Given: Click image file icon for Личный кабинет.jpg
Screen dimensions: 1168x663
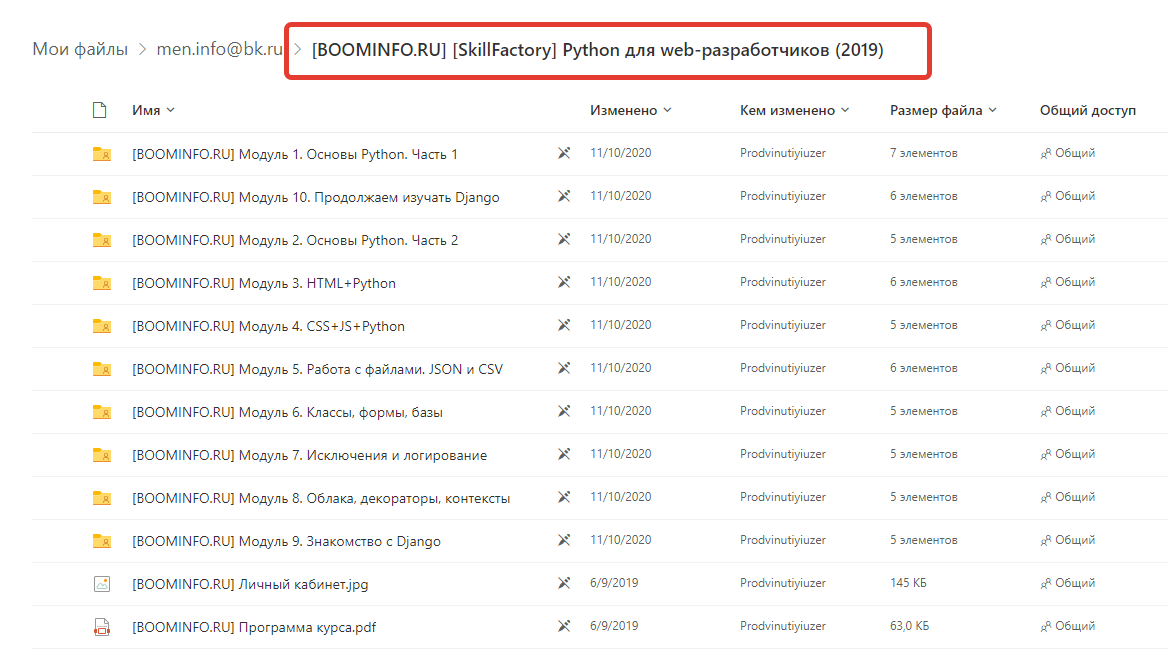Looking at the screenshot, I should [x=102, y=584].
